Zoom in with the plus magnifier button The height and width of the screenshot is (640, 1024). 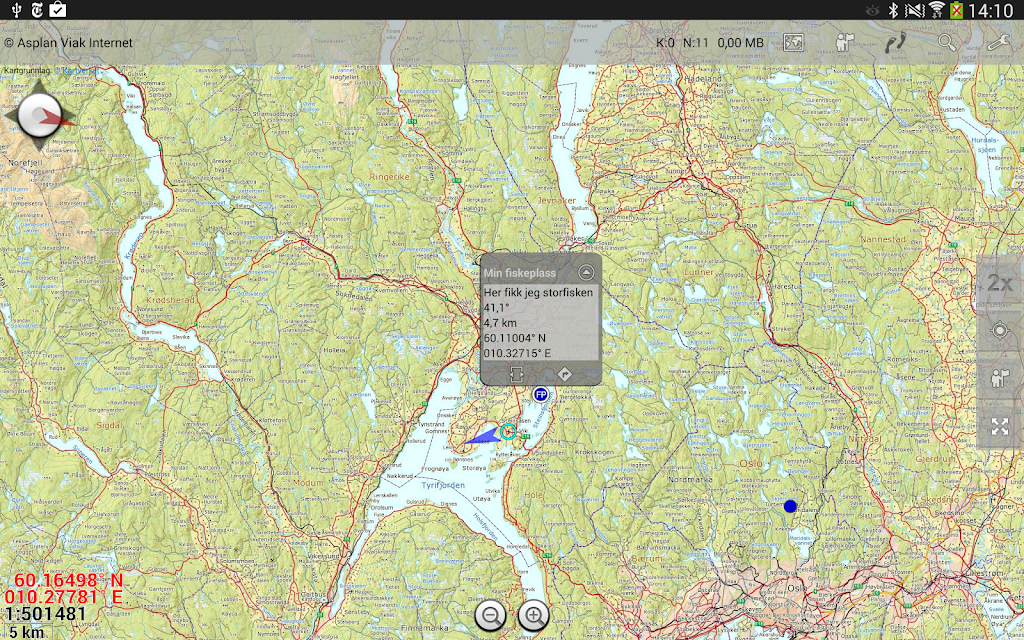pyautogui.click(x=534, y=616)
